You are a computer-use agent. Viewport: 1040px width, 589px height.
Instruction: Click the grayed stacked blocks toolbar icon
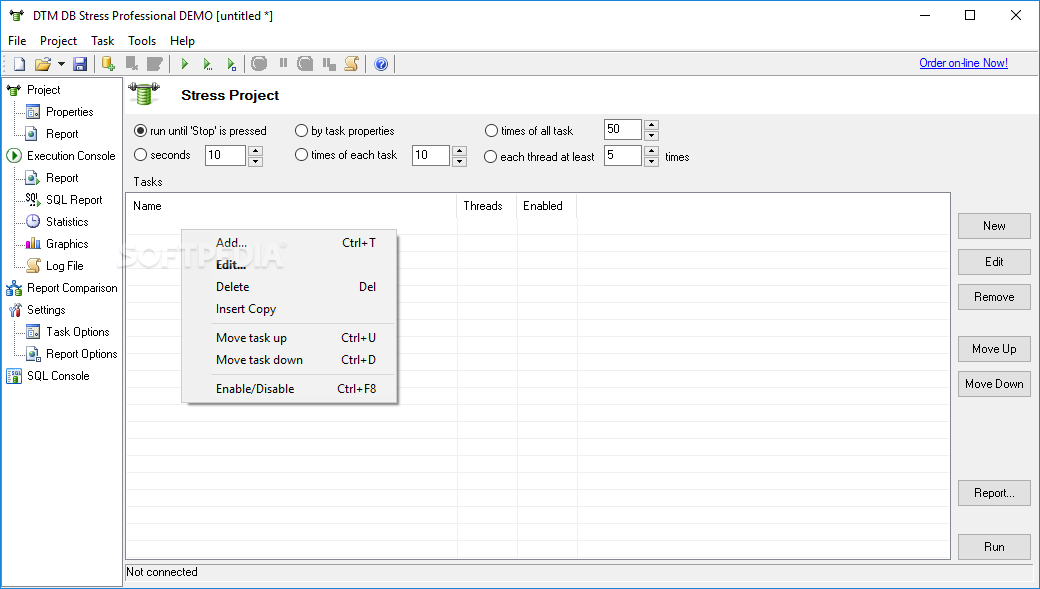(329, 64)
